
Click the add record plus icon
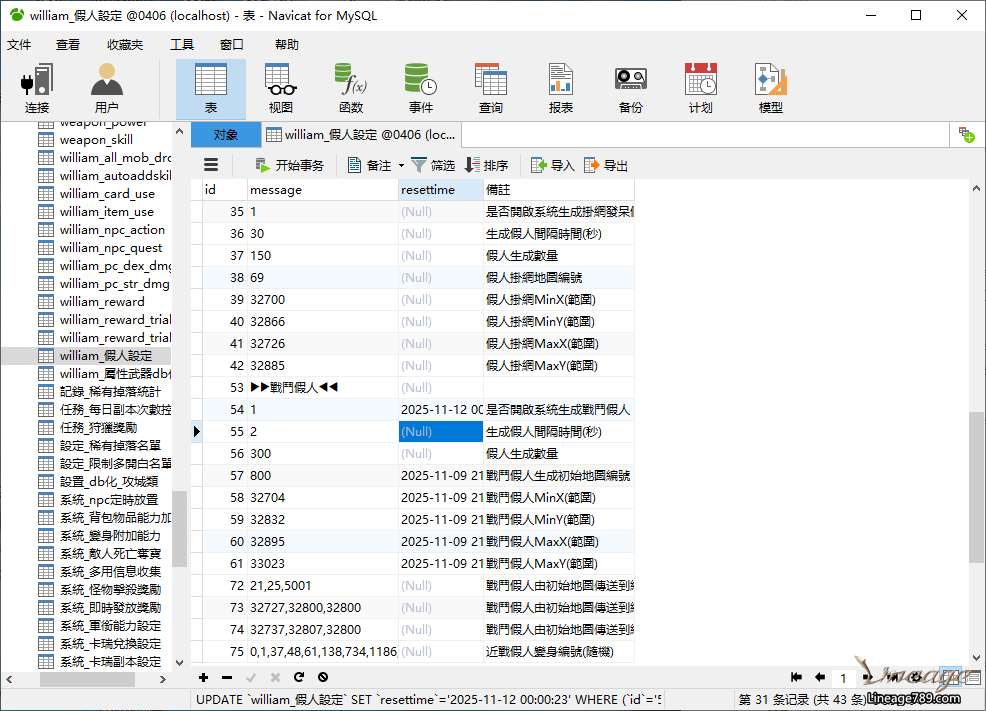pos(204,677)
